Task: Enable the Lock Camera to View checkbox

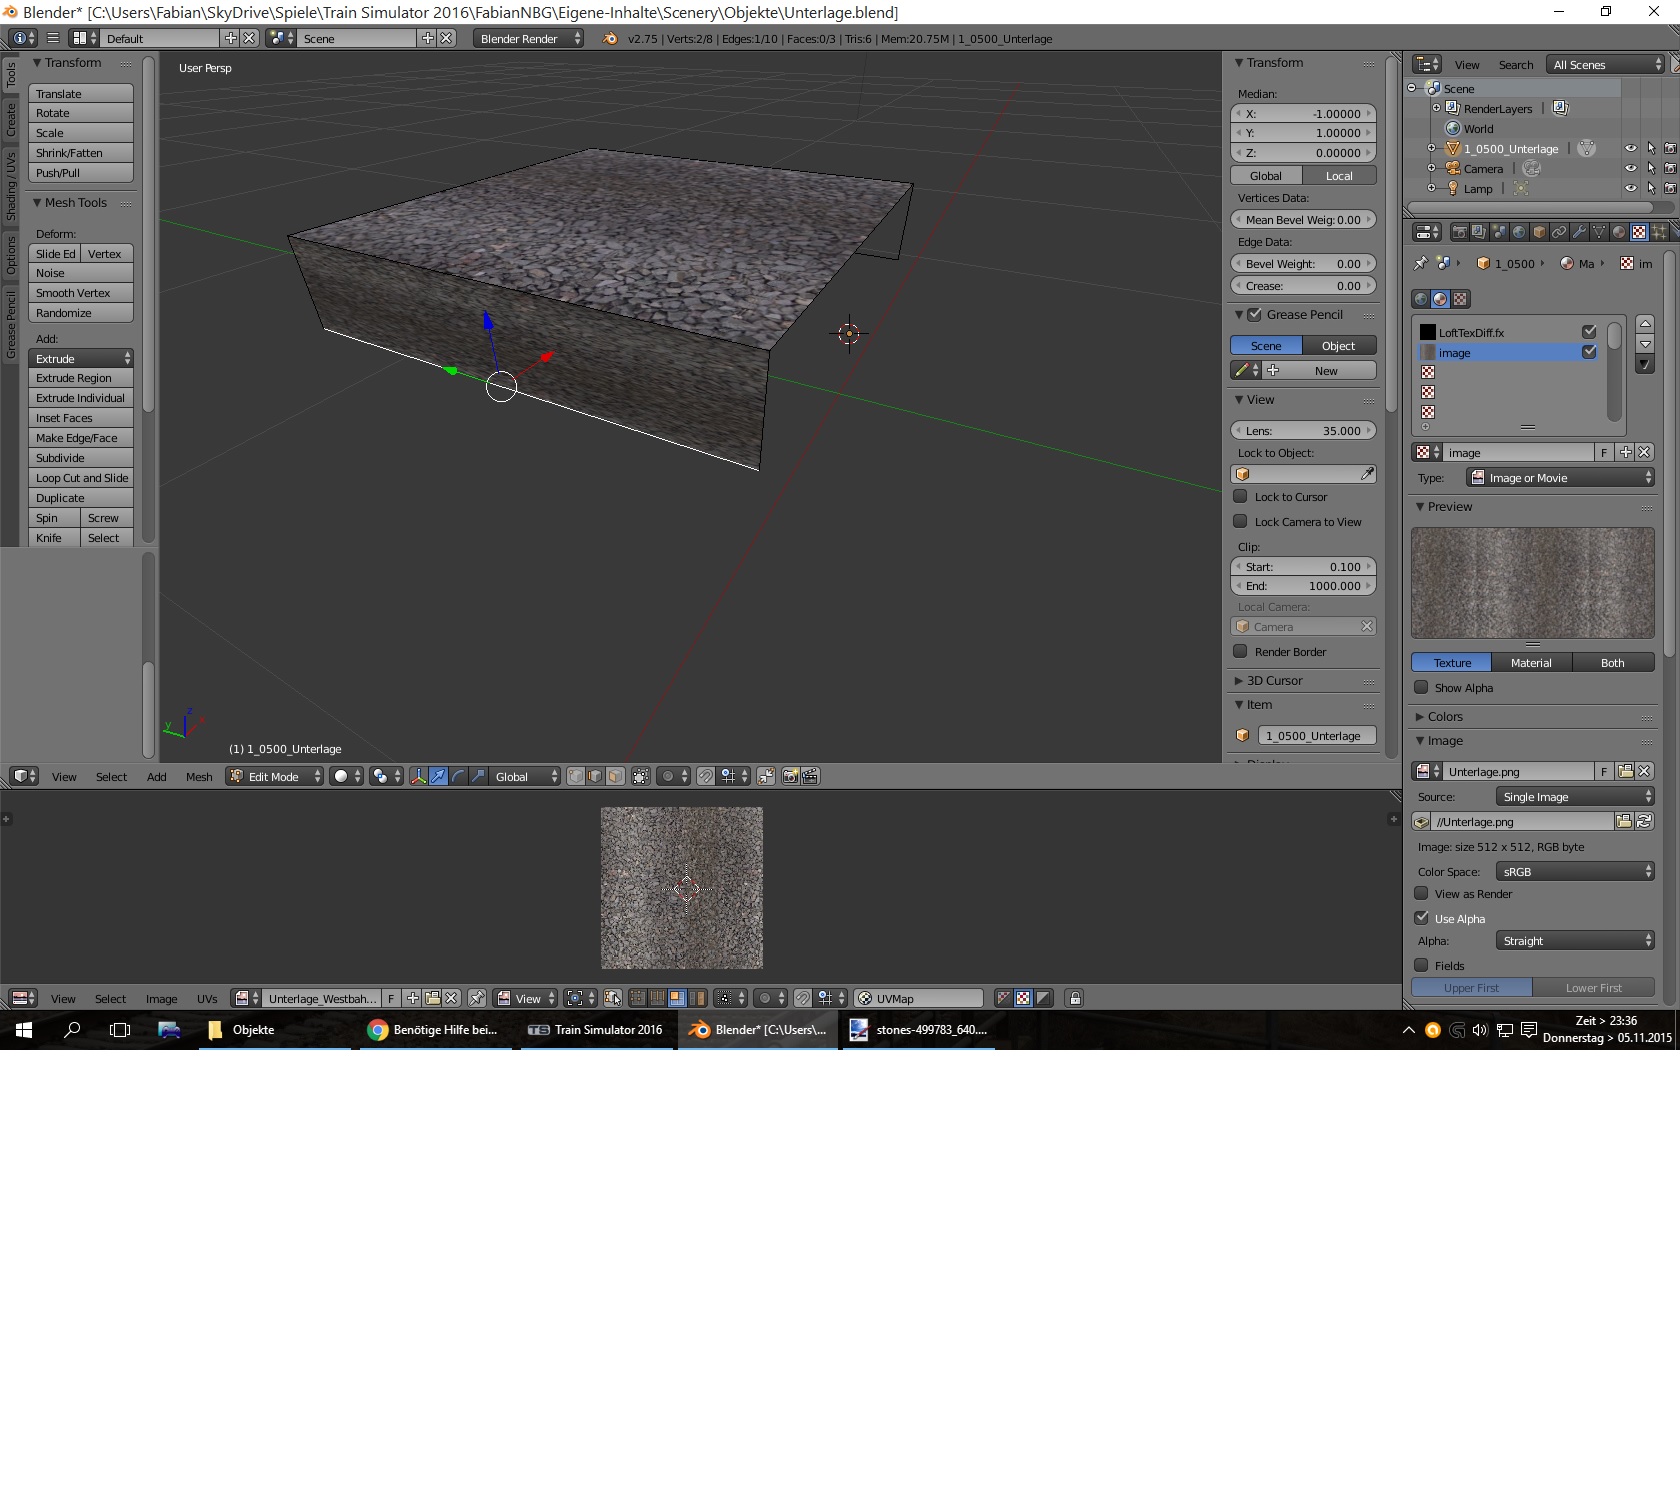Action: click(1240, 522)
